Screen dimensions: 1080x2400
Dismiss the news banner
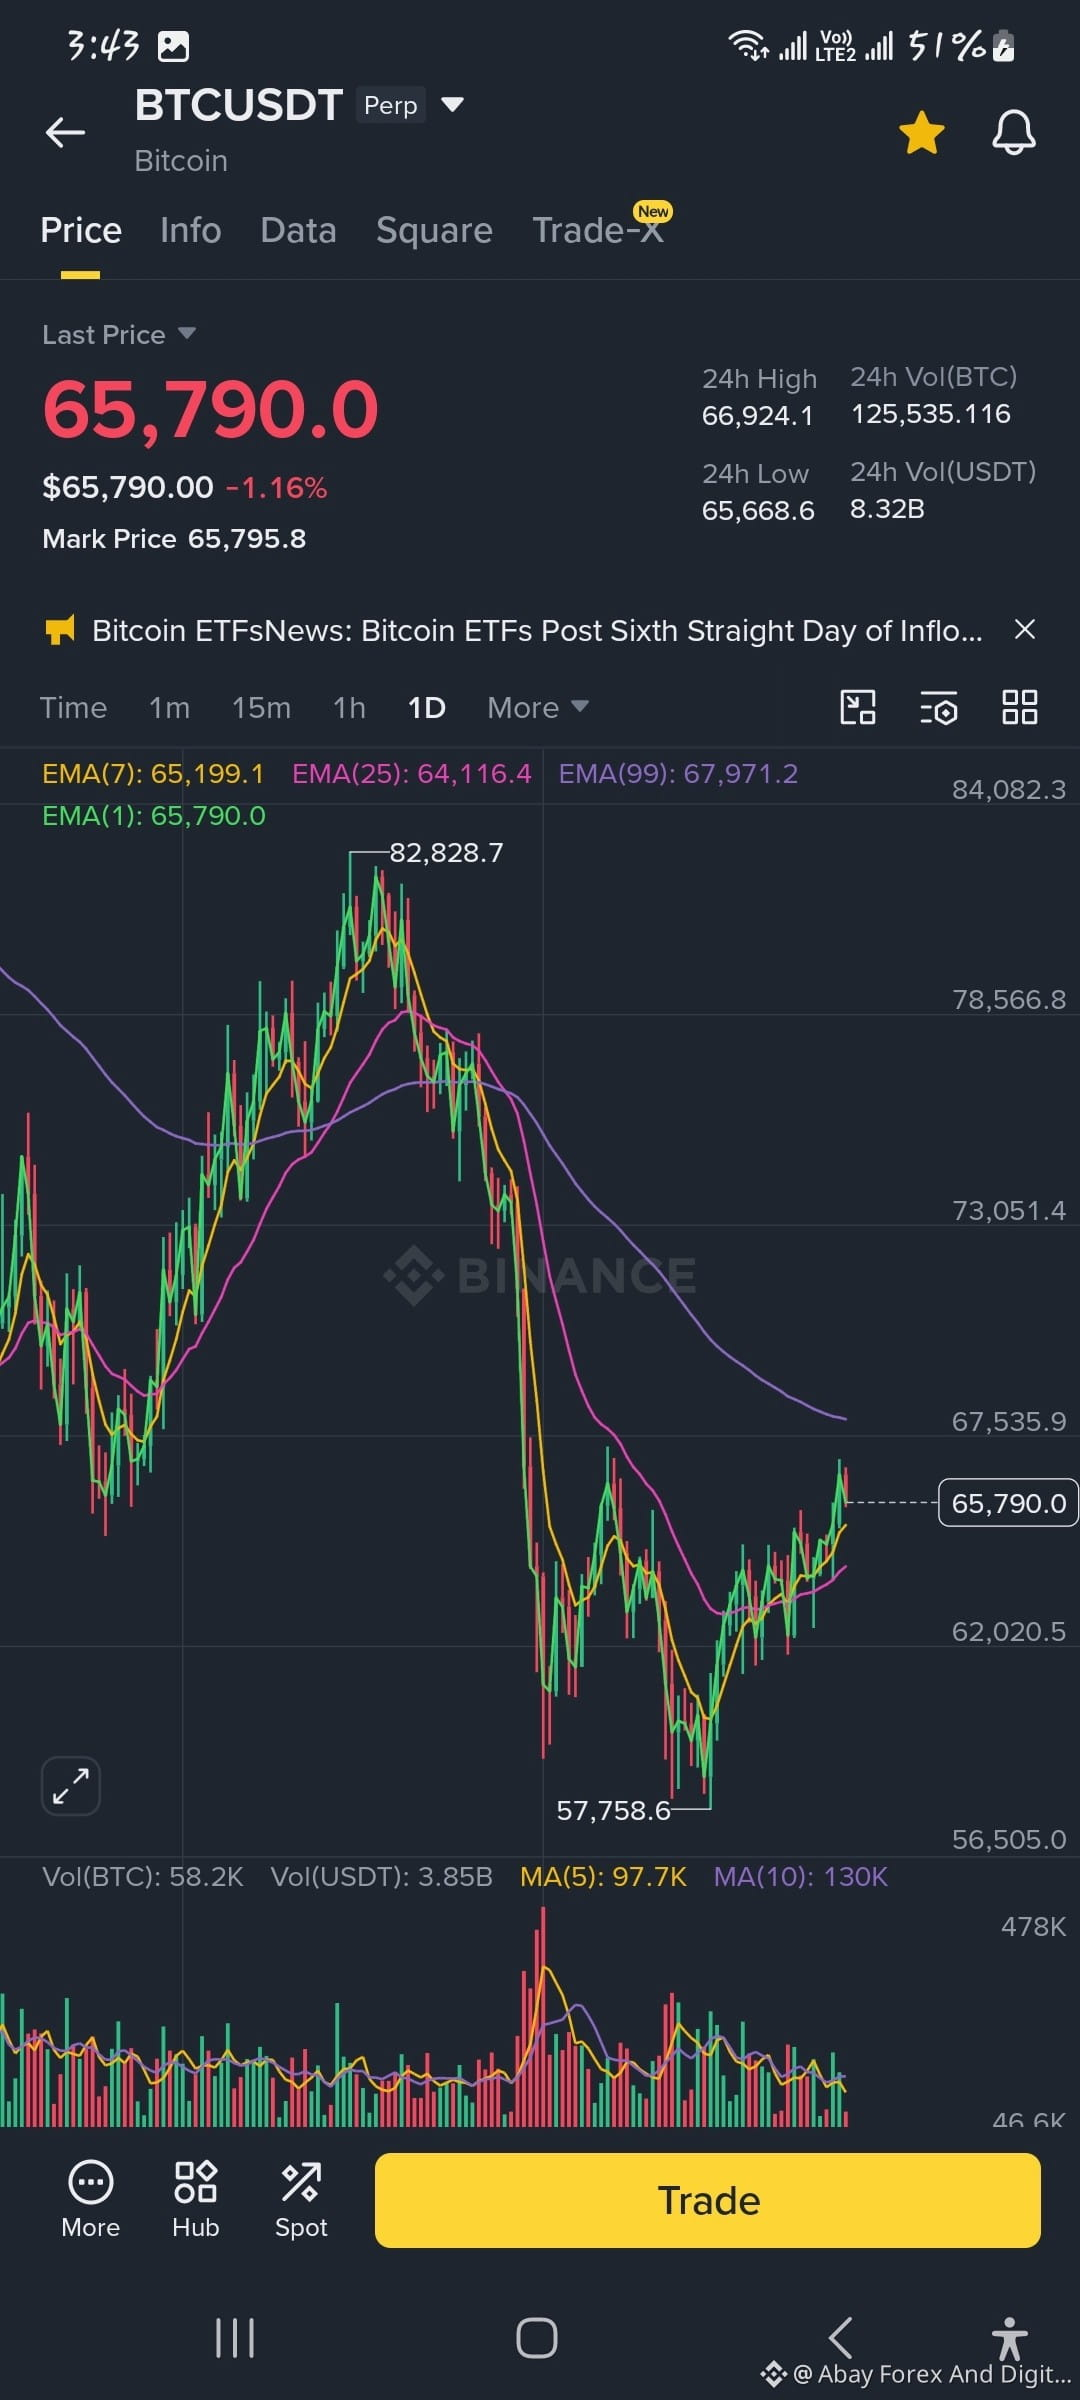pyautogui.click(x=1024, y=629)
